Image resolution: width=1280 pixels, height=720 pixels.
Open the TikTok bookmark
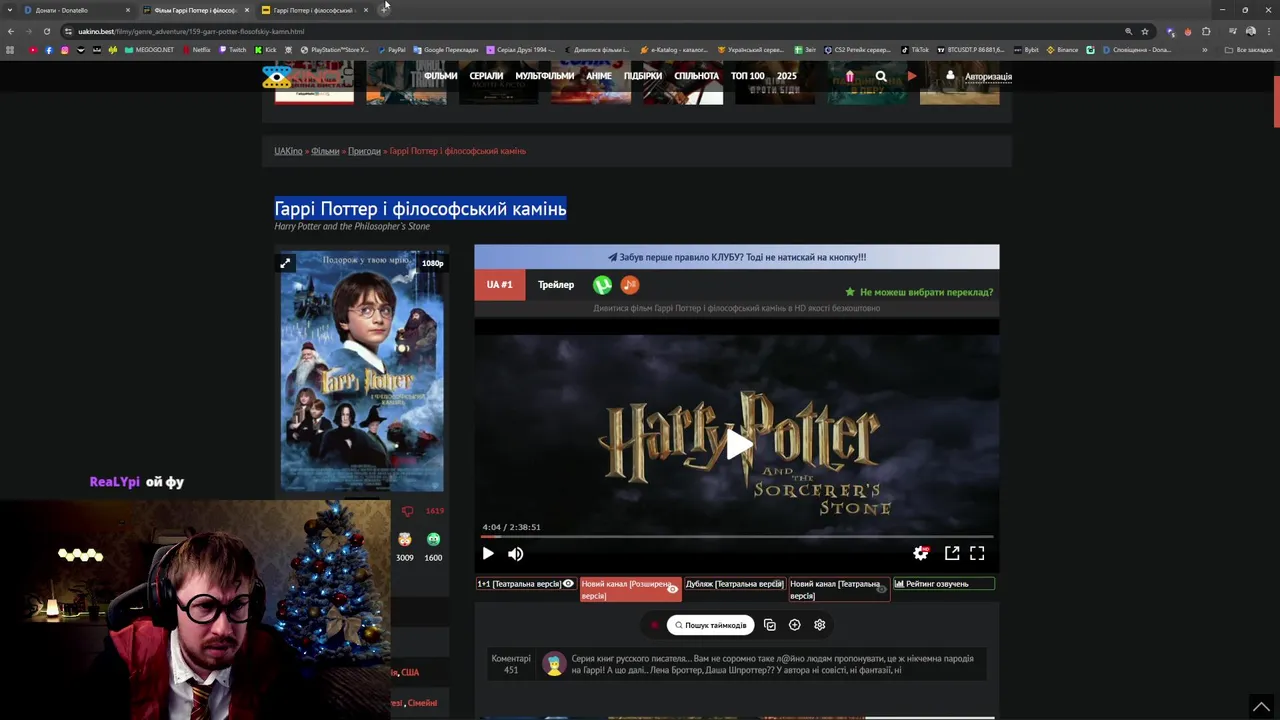click(x=915, y=50)
